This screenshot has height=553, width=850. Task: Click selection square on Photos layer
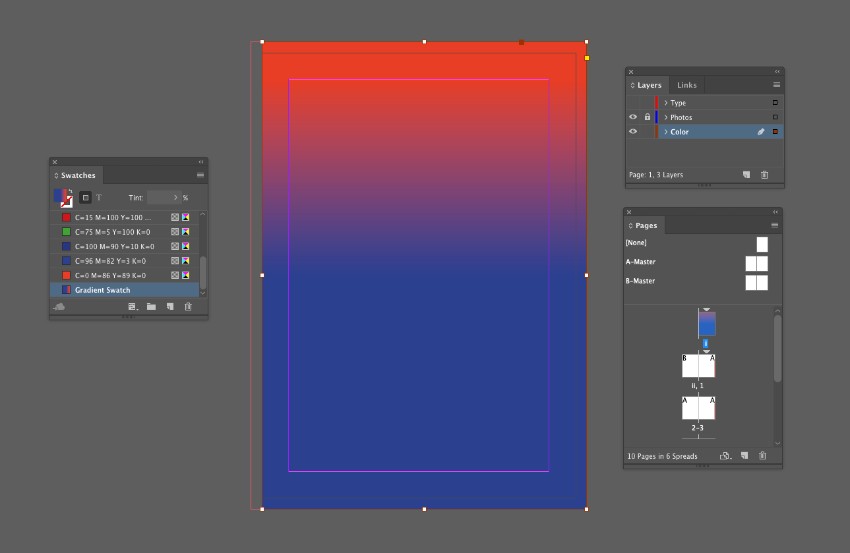775,117
